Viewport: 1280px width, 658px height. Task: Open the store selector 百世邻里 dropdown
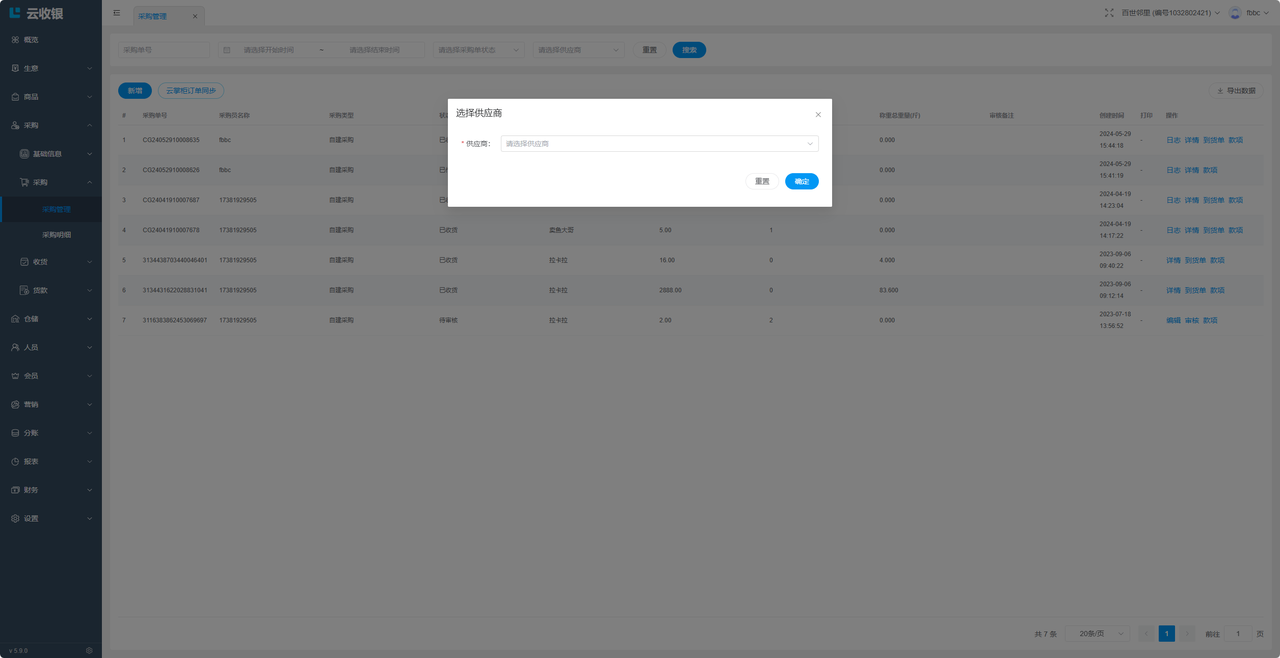1170,13
